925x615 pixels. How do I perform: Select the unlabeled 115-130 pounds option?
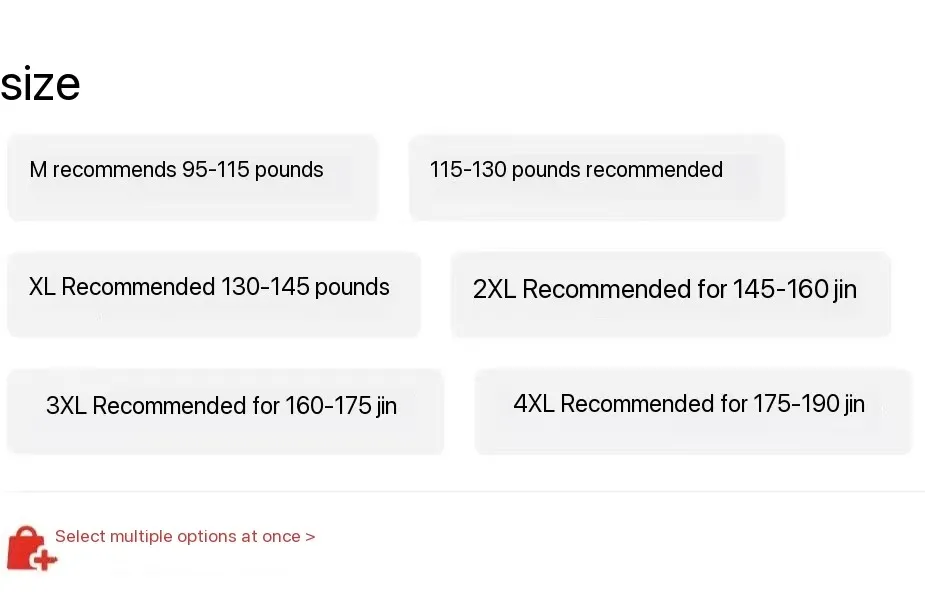point(596,177)
